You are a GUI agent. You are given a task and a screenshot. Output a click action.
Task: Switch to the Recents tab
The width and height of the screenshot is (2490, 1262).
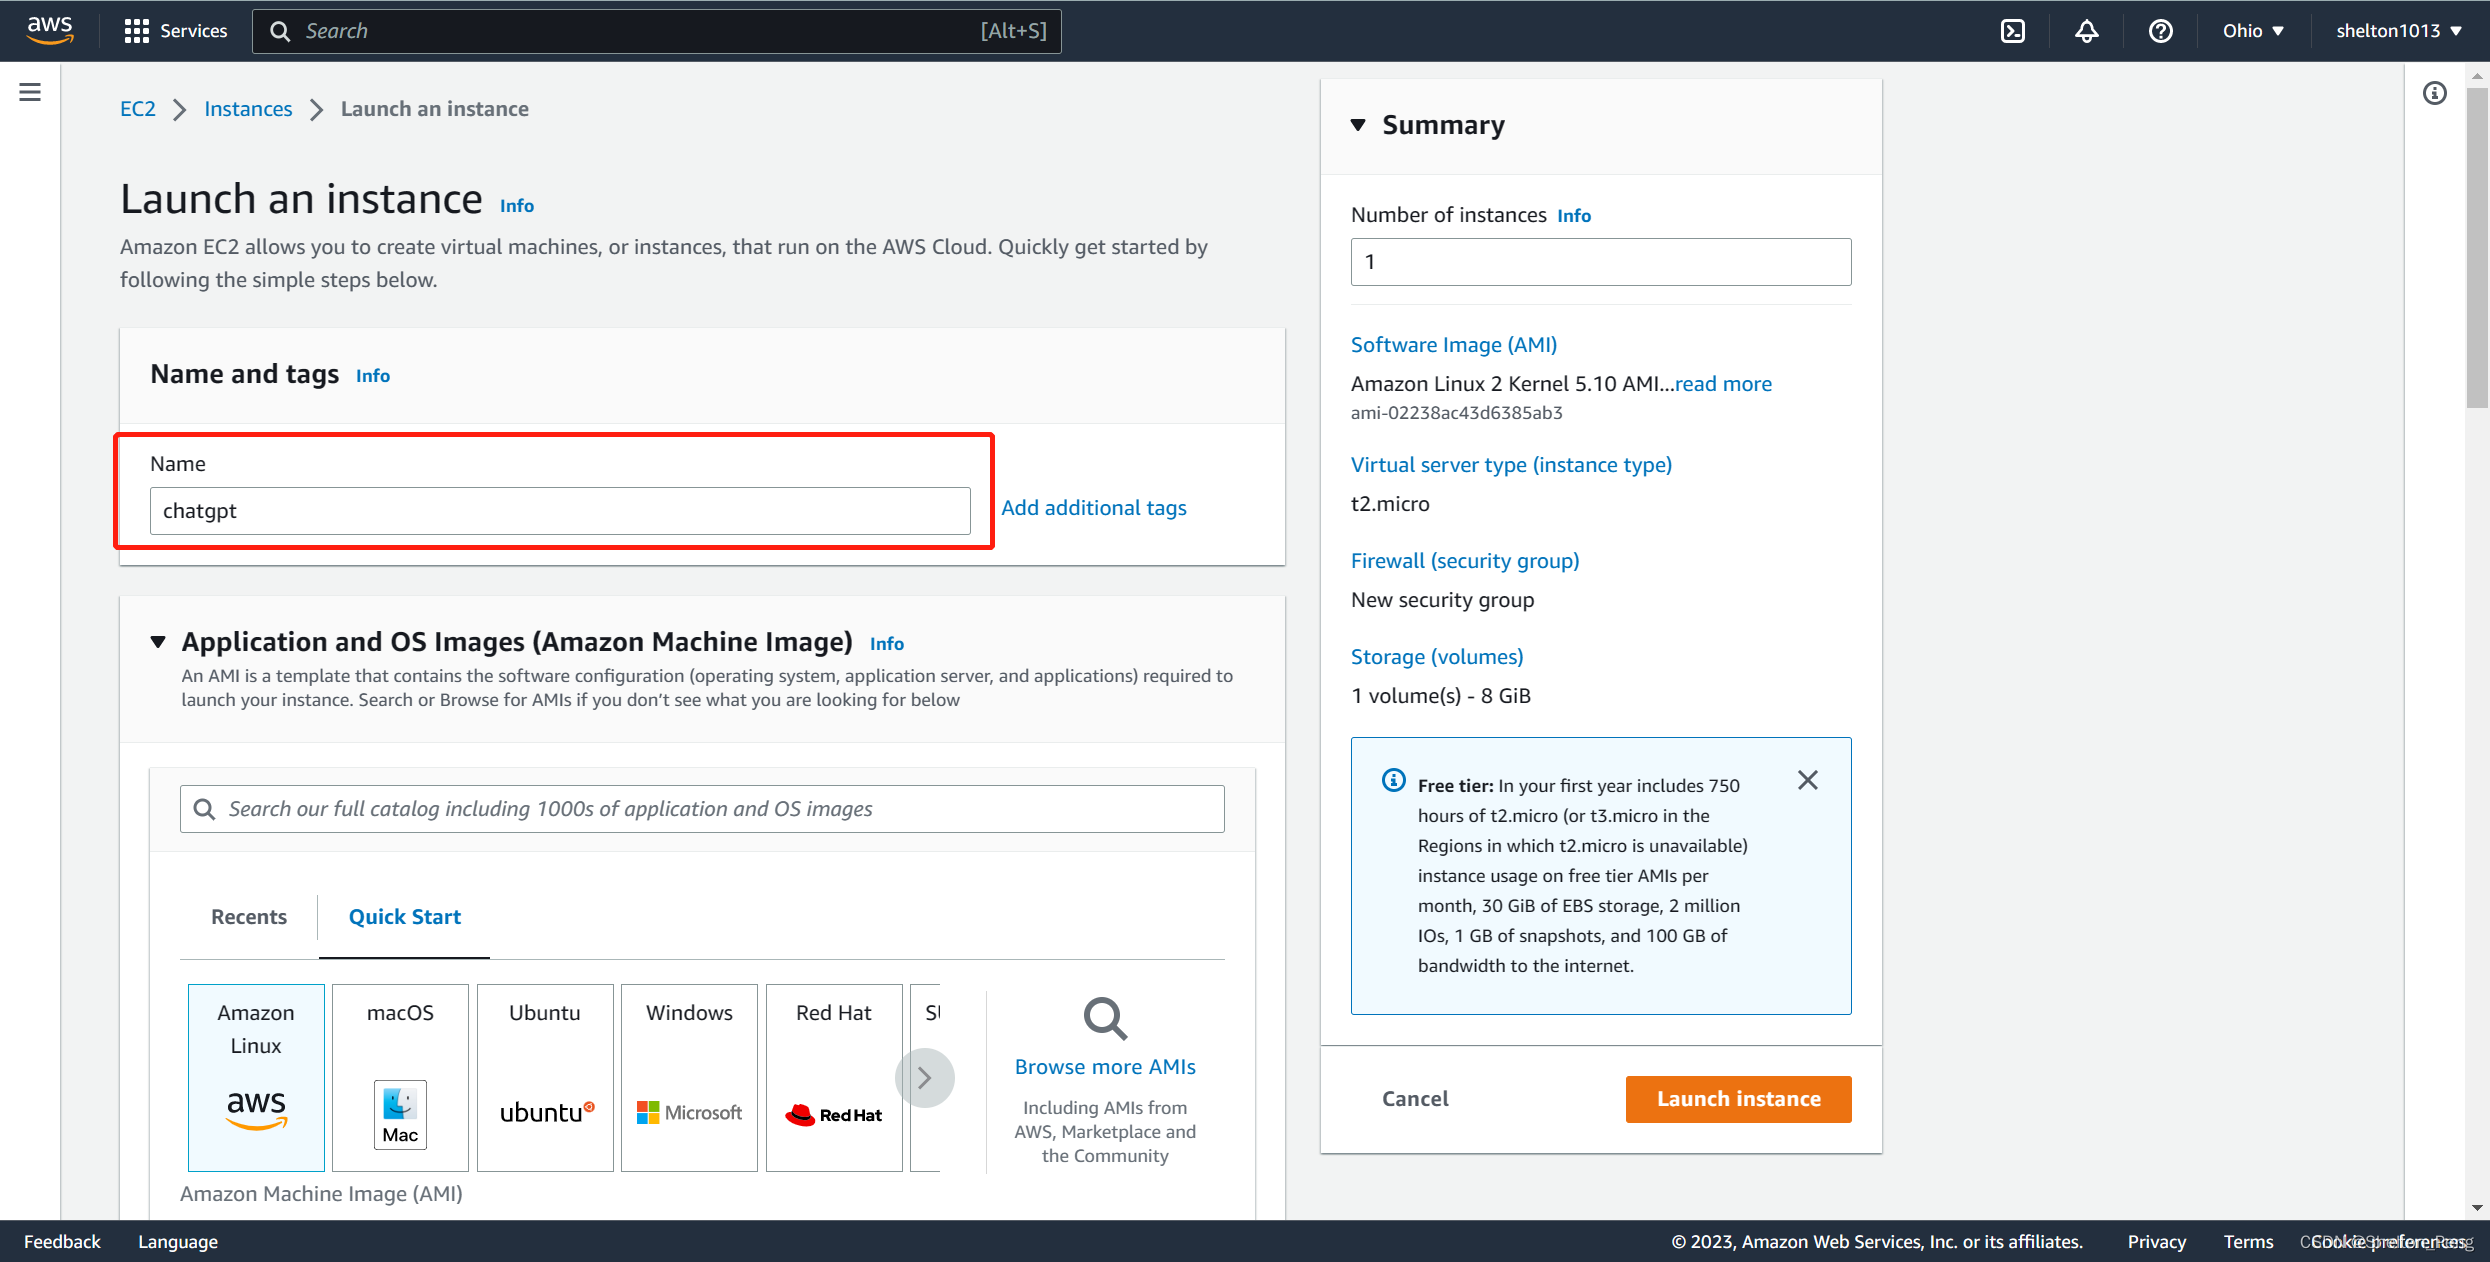point(249,917)
